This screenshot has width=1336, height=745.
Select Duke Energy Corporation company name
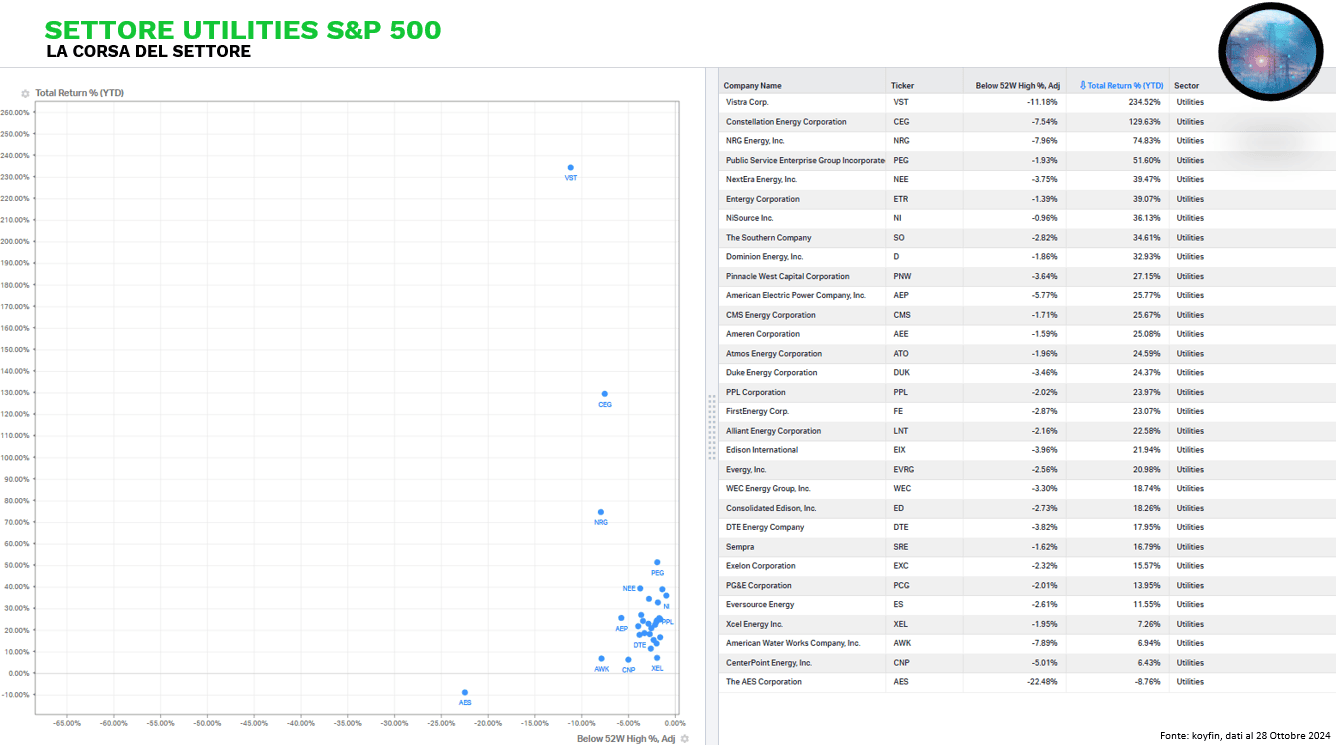coord(772,373)
